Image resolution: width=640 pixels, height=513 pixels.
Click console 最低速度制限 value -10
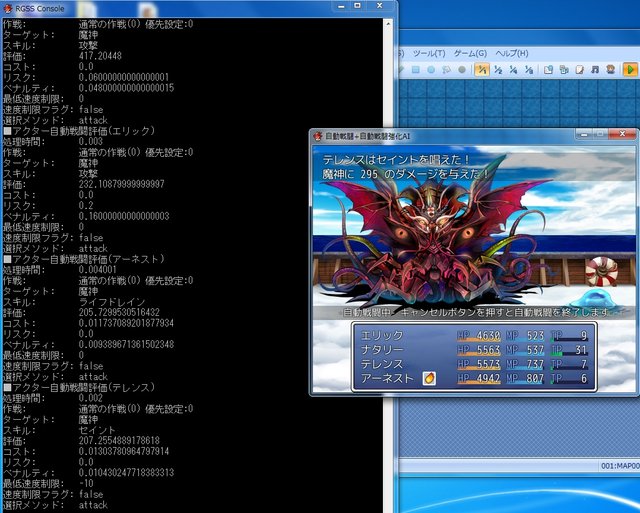(86, 484)
